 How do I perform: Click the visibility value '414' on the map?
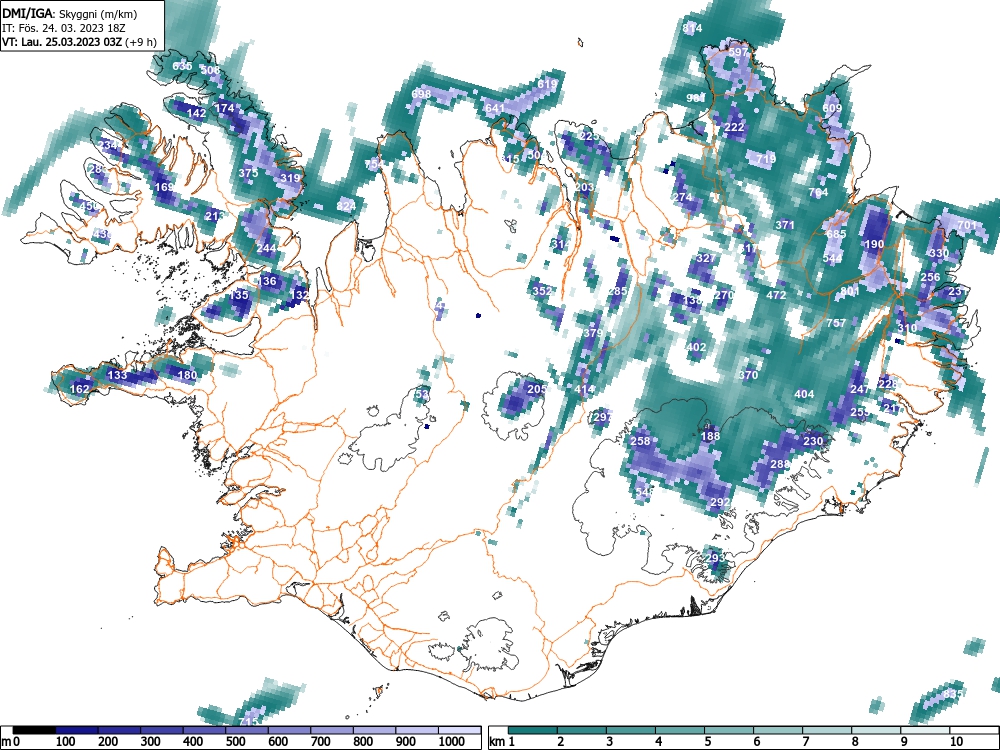click(x=584, y=389)
